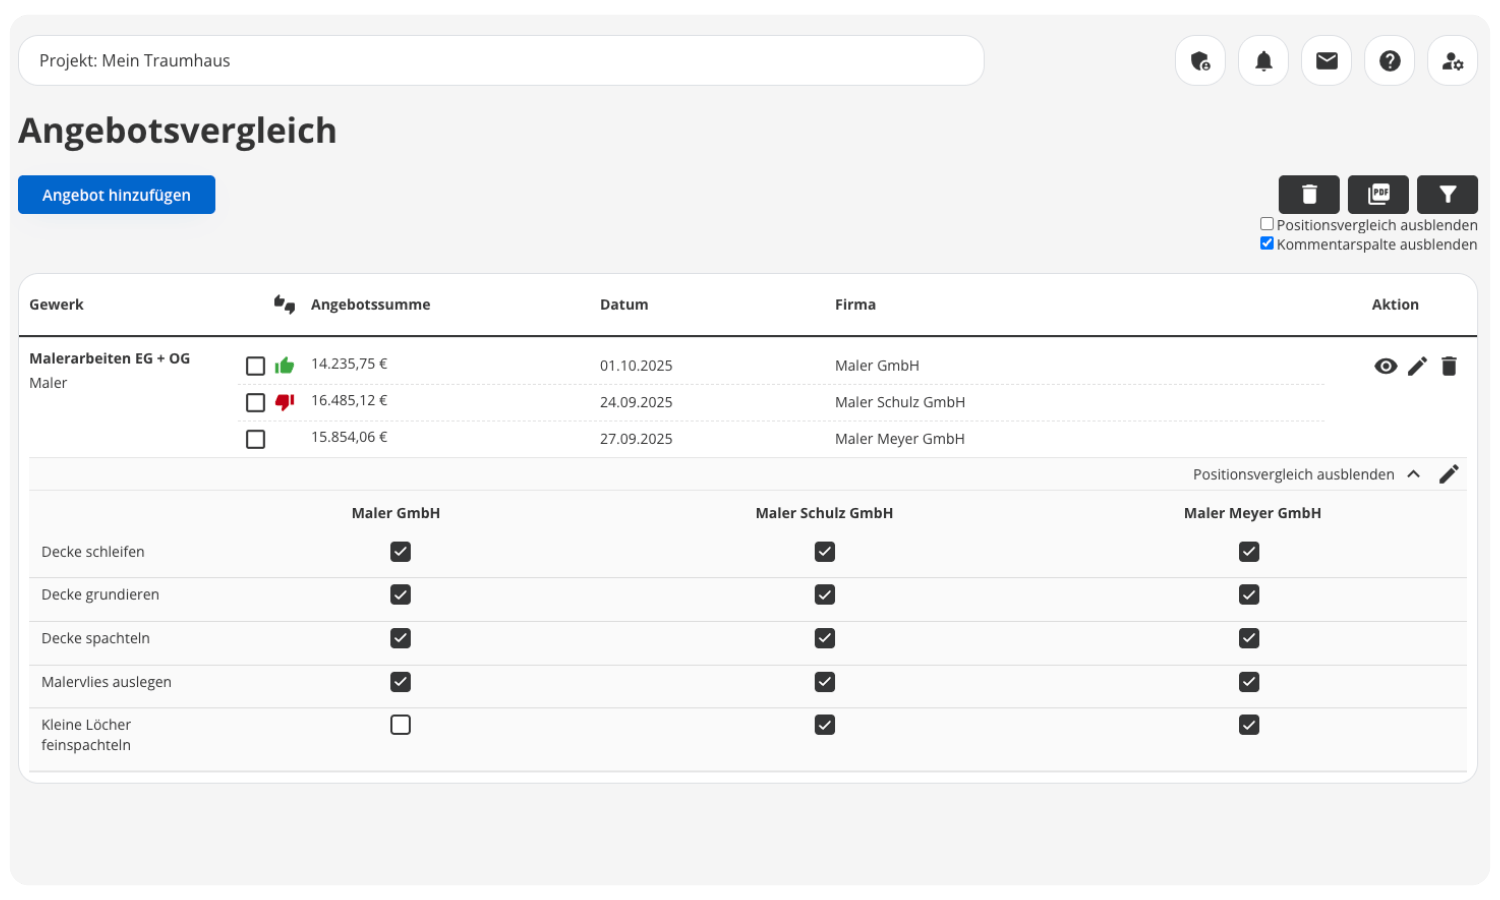Edit Malerarbeiten row with pencil icon
The height and width of the screenshot is (900, 1500).
coord(1417,366)
